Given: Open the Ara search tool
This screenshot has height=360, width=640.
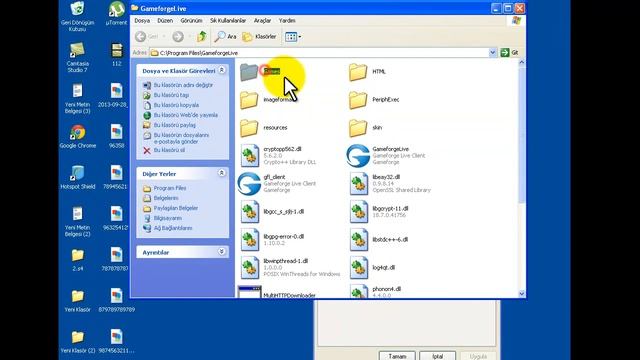Looking at the screenshot, I should pos(226,37).
